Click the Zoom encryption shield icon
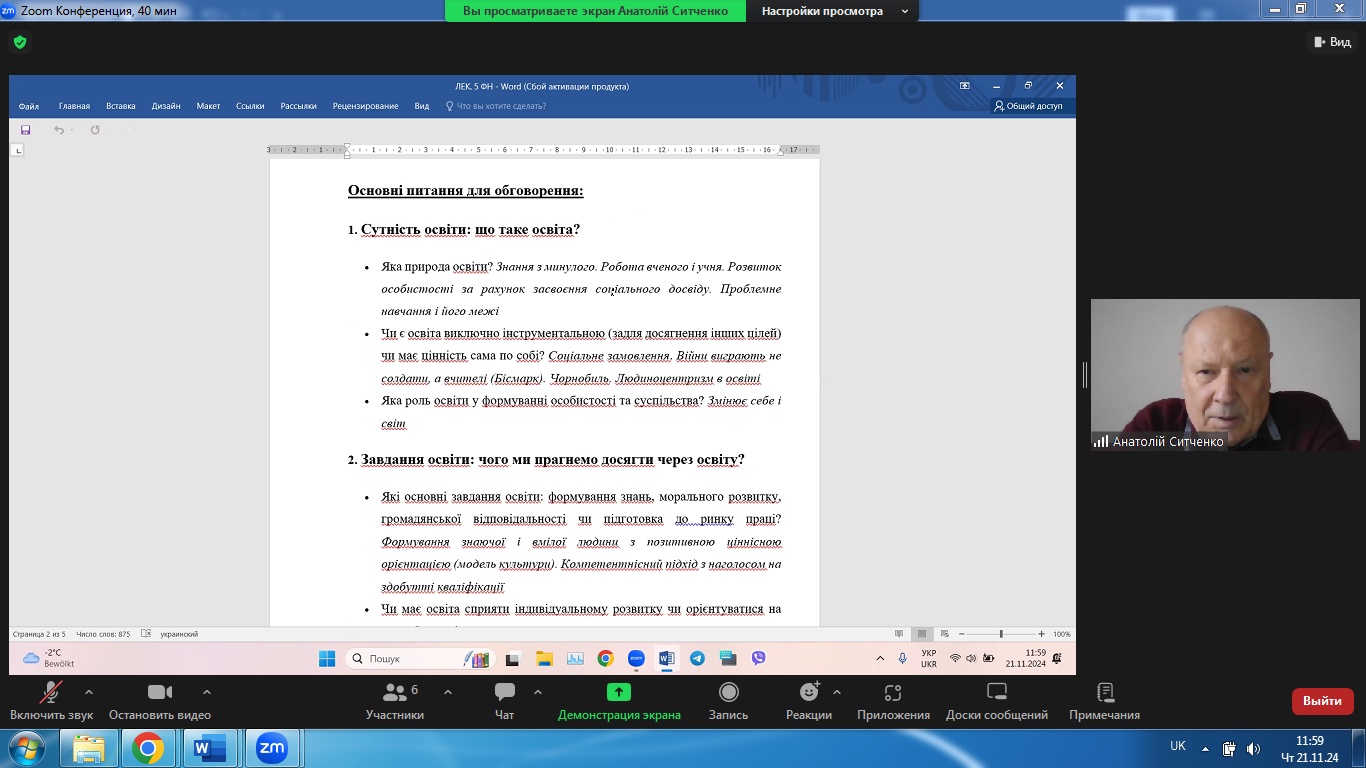Viewport: 1366px width, 768px height. pyautogui.click(x=19, y=42)
